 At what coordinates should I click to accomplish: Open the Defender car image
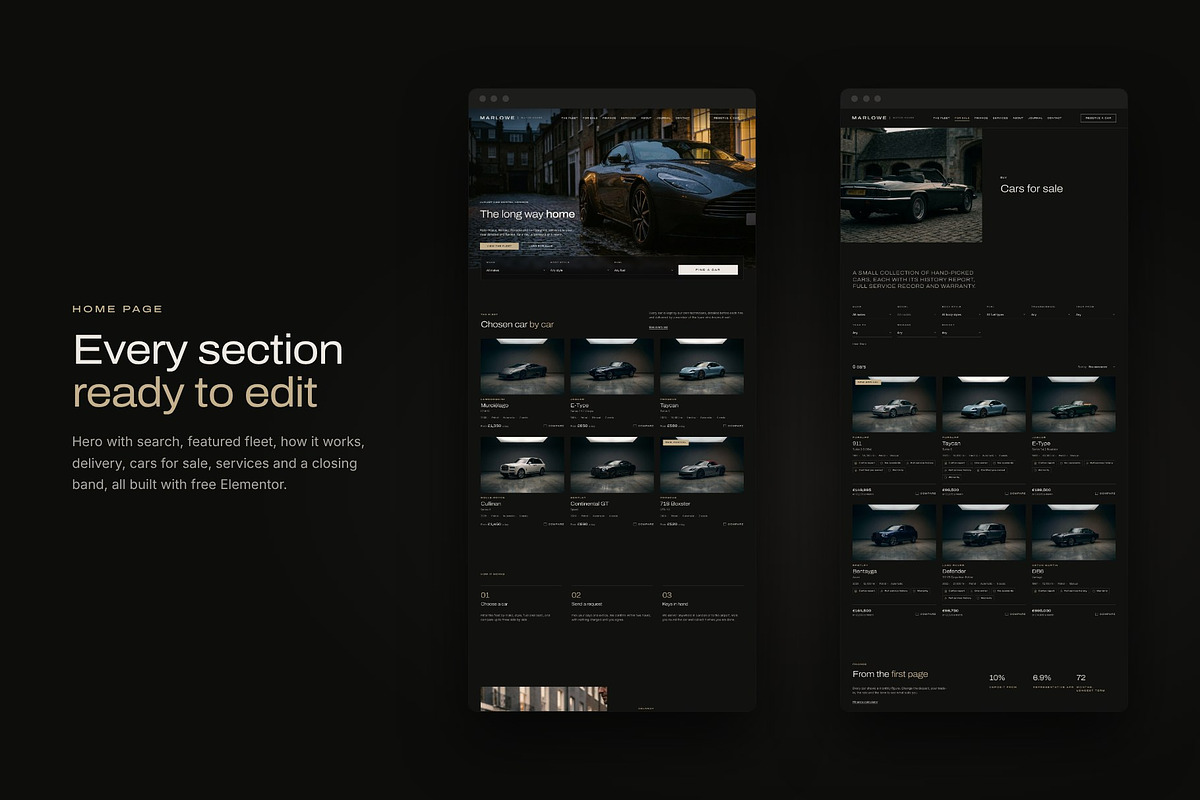click(984, 532)
